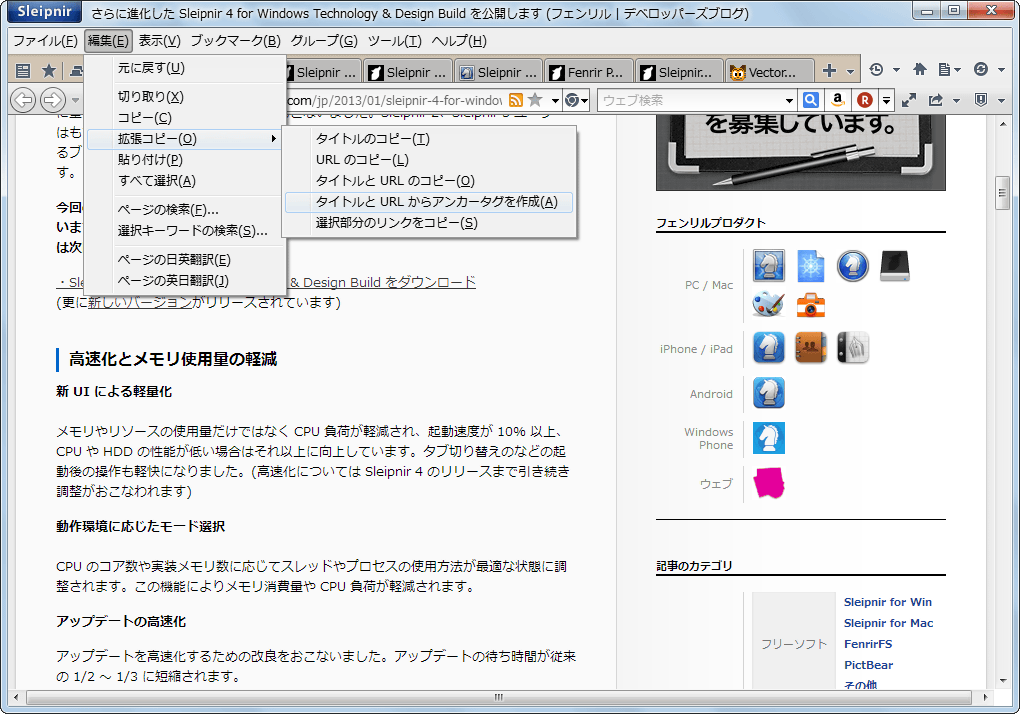Open the brown contacts book app icon
Image resolution: width=1020 pixels, height=714 pixels.
pyautogui.click(x=811, y=347)
